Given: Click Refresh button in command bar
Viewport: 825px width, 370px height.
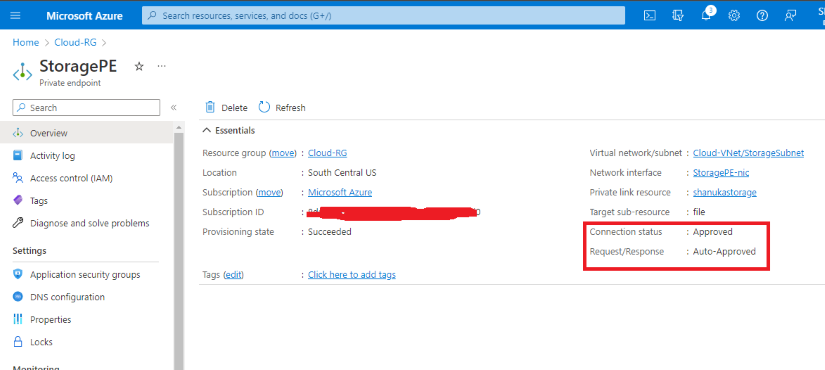Looking at the screenshot, I should point(282,107).
